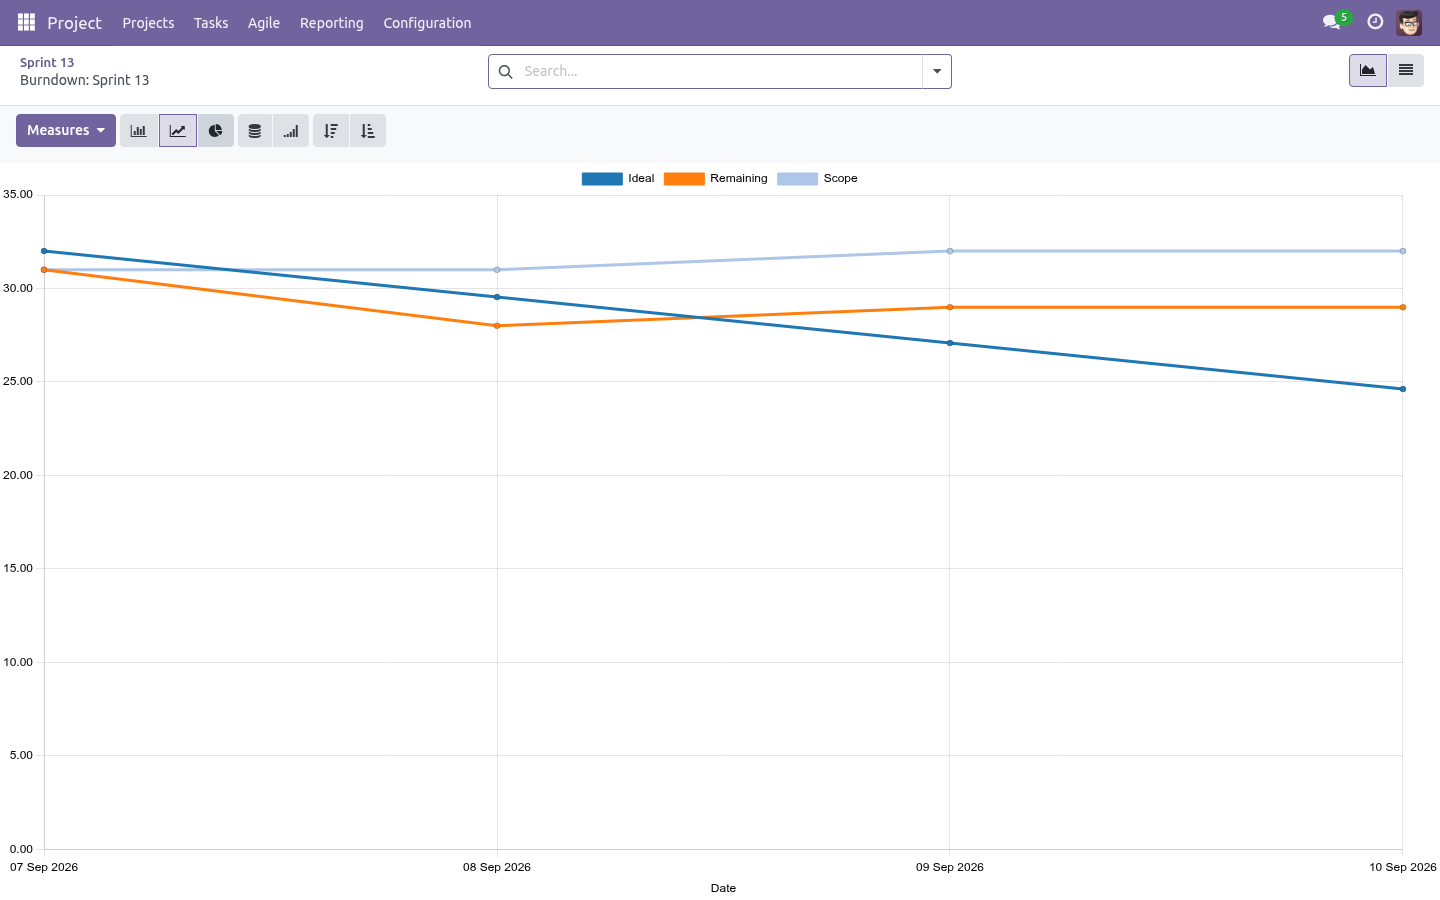Click the "Burndown: Sprint 13" title
Viewport: 1440px width, 900px height.
[x=85, y=80]
